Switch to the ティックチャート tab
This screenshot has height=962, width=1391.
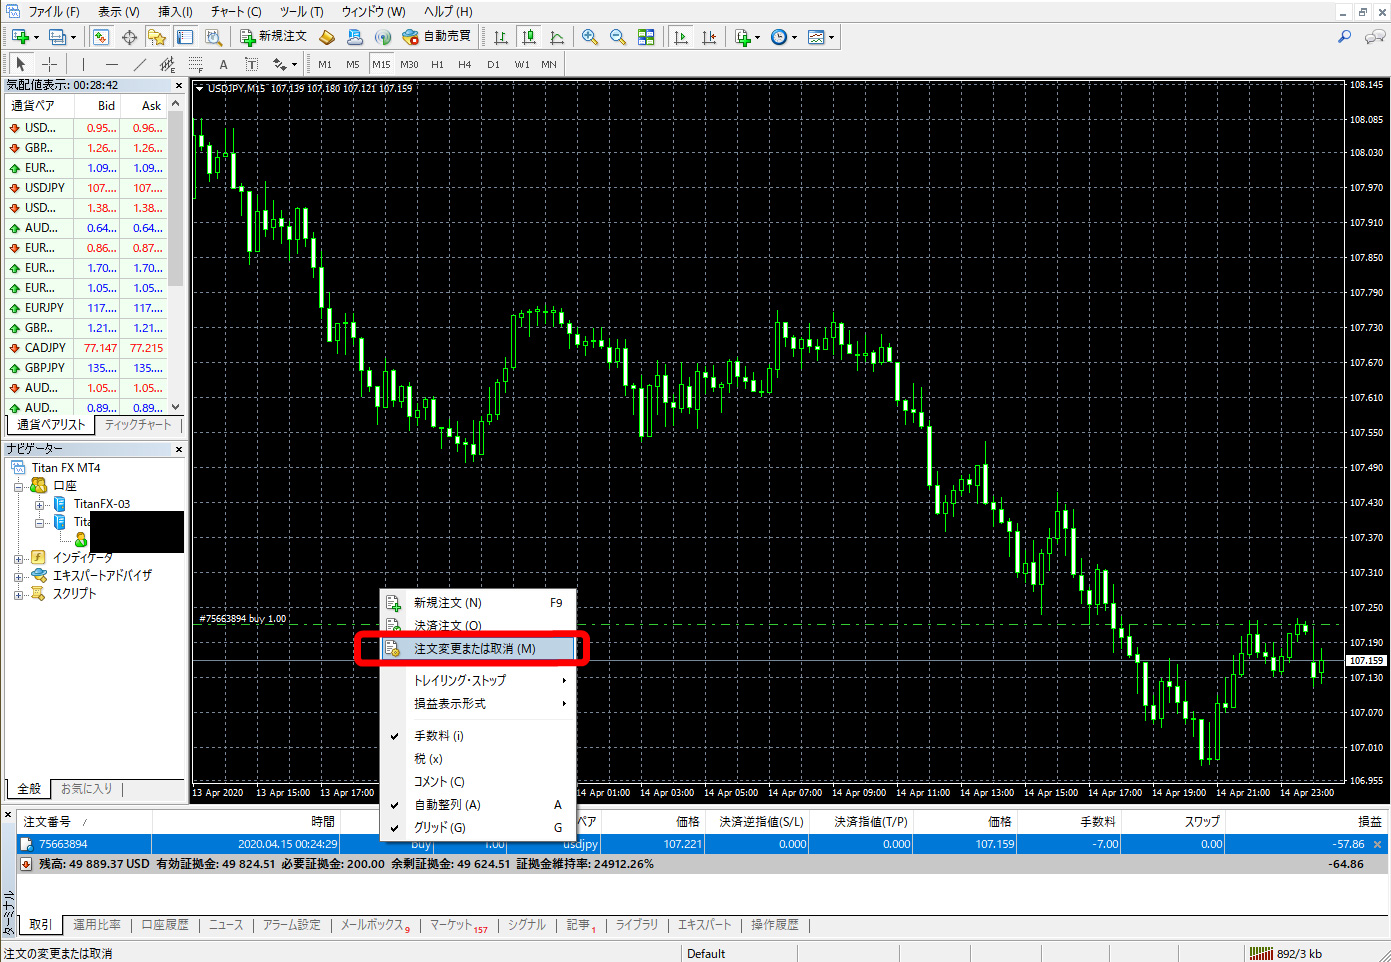click(x=139, y=425)
